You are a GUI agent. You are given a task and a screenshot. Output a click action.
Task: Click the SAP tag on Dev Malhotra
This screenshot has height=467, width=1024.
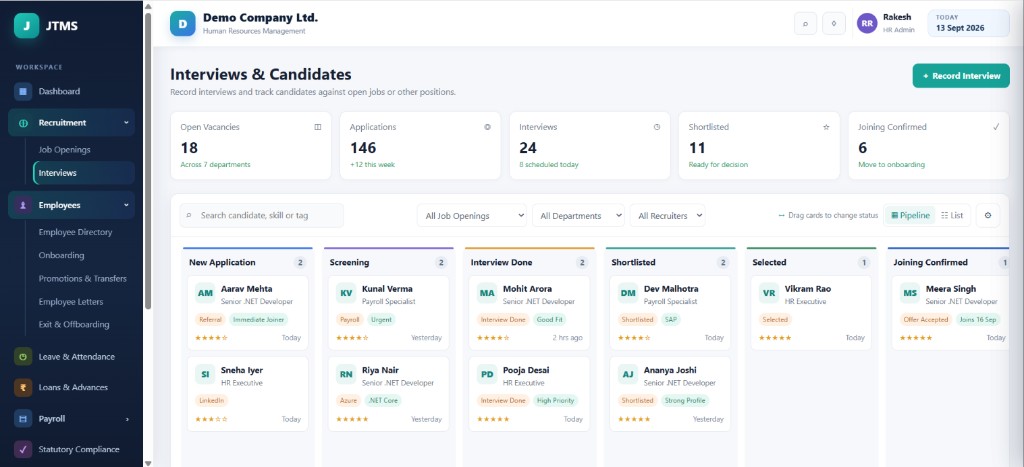click(x=671, y=320)
